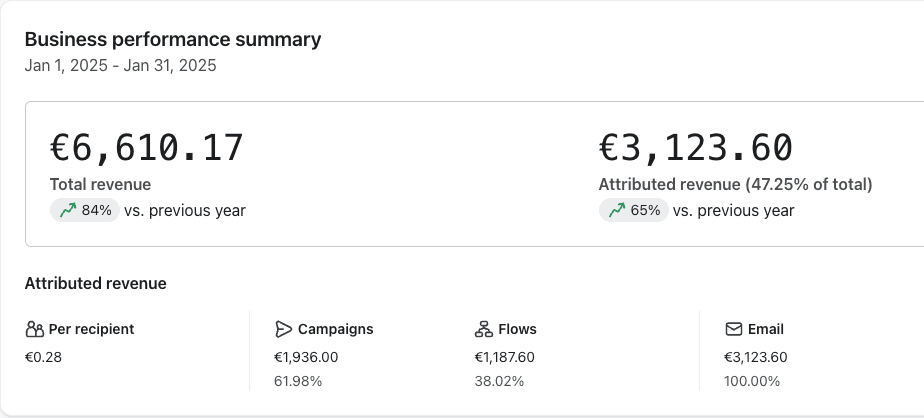The width and height of the screenshot is (924, 418).
Task: Click the Total revenue label
Action: [101, 185]
